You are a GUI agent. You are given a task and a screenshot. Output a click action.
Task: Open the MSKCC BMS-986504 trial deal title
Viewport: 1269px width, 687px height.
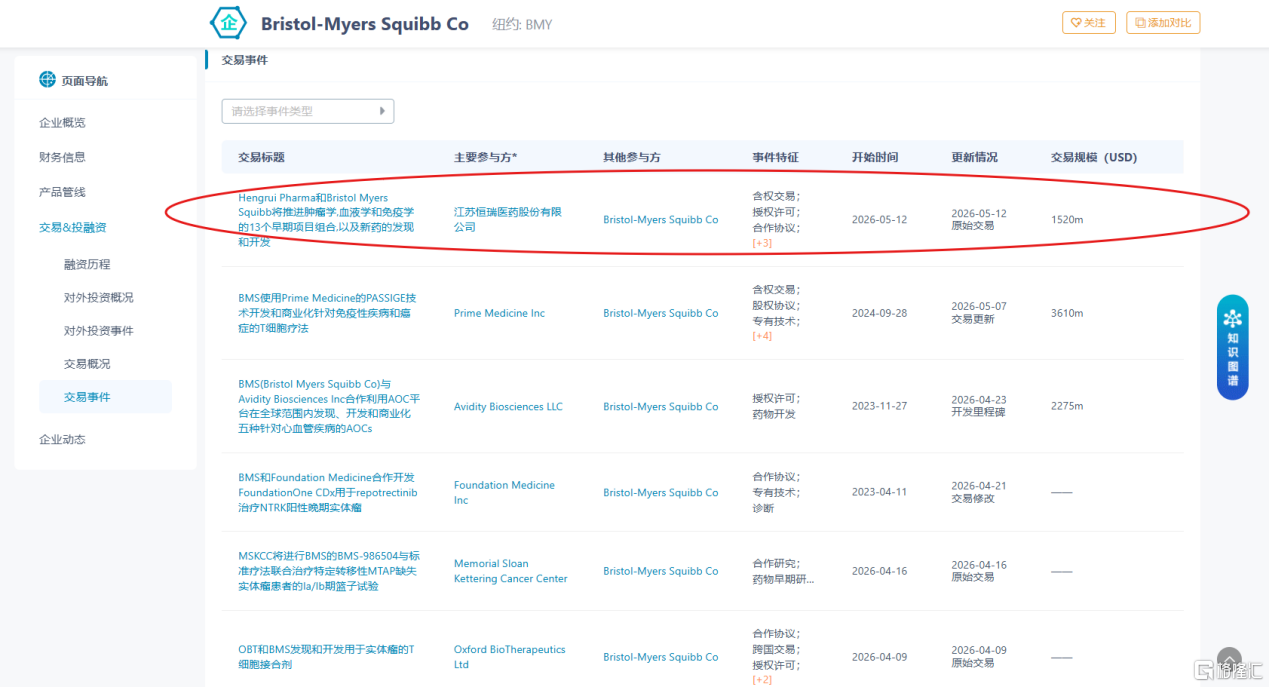click(x=329, y=571)
